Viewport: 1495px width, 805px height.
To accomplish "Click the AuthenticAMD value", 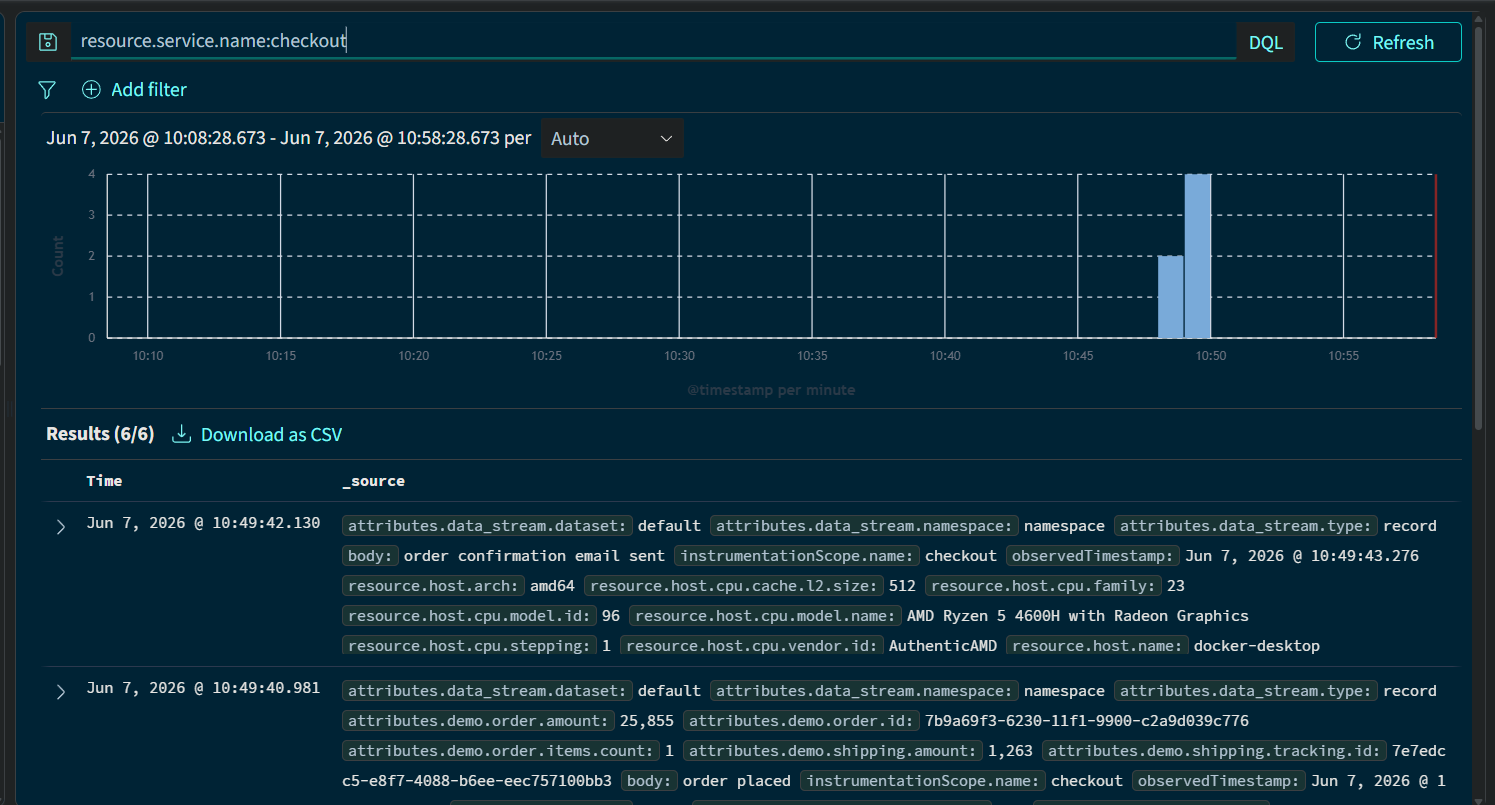I will (942, 645).
